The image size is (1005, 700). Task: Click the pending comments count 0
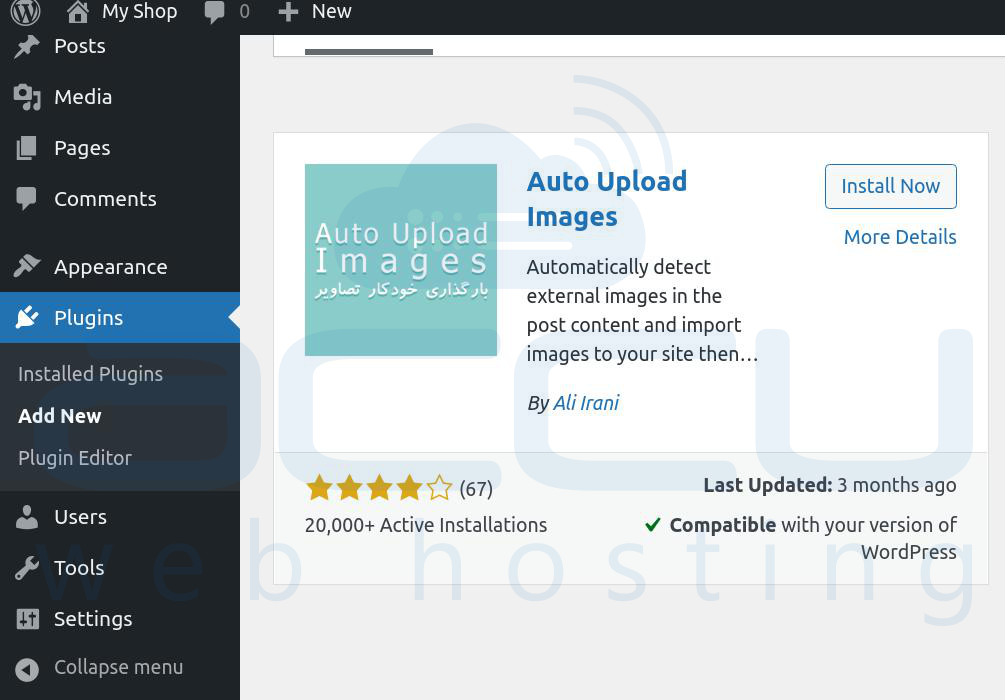(x=244, y=12)
